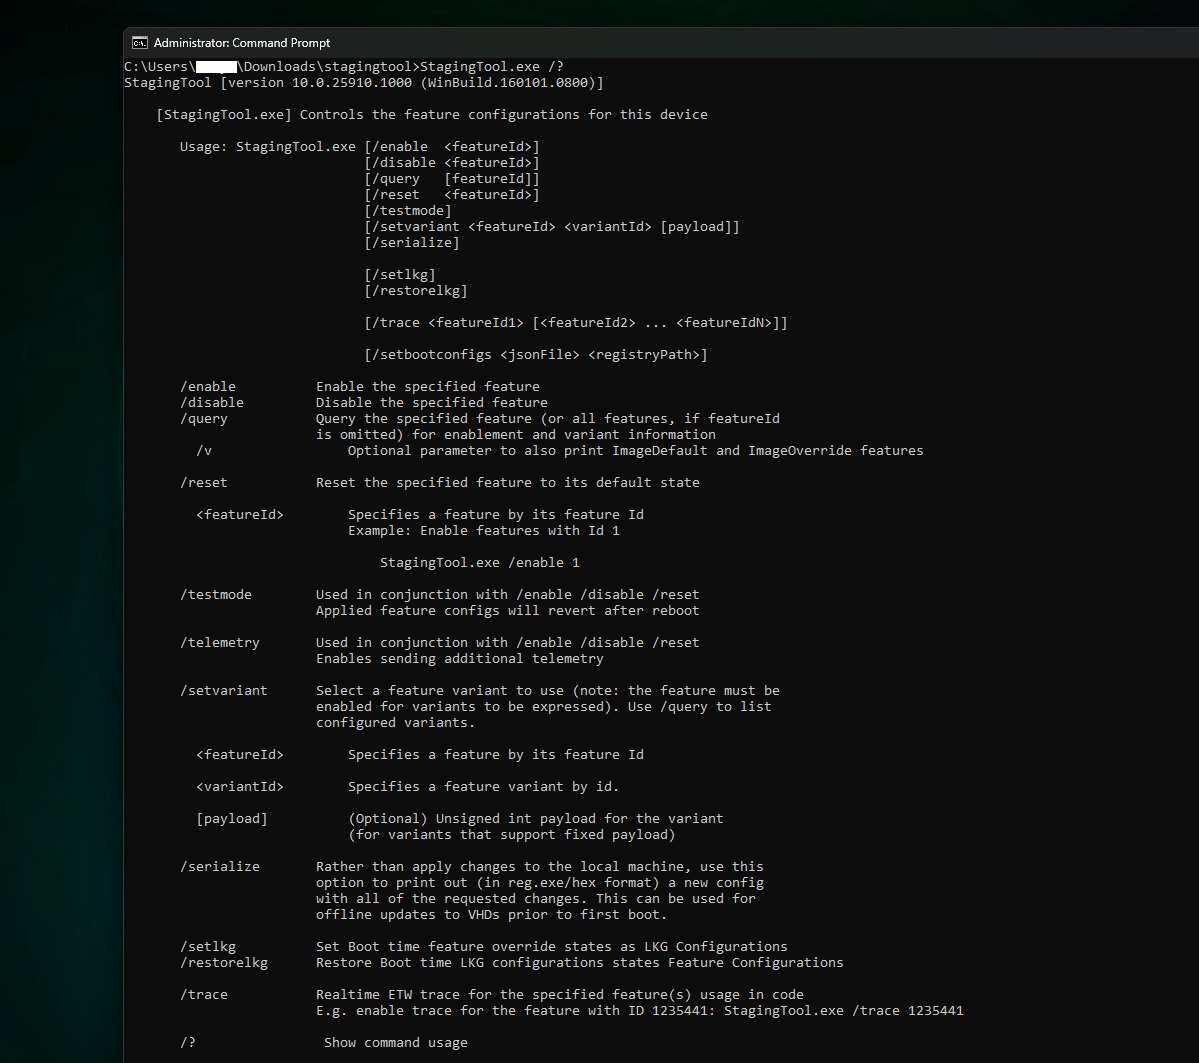Click 'Enable the specified feature' description

427,387
